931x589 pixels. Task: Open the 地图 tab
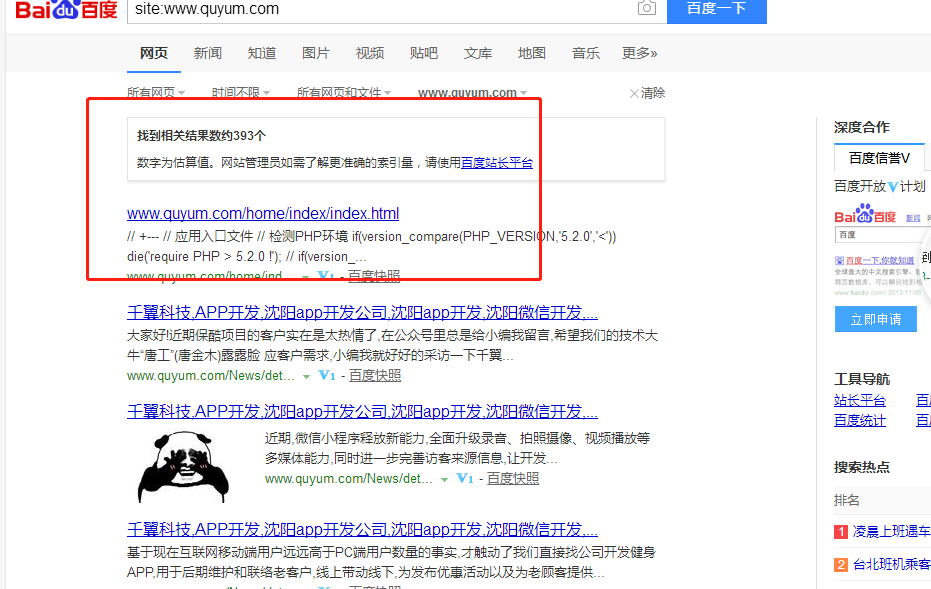(532, 53)
